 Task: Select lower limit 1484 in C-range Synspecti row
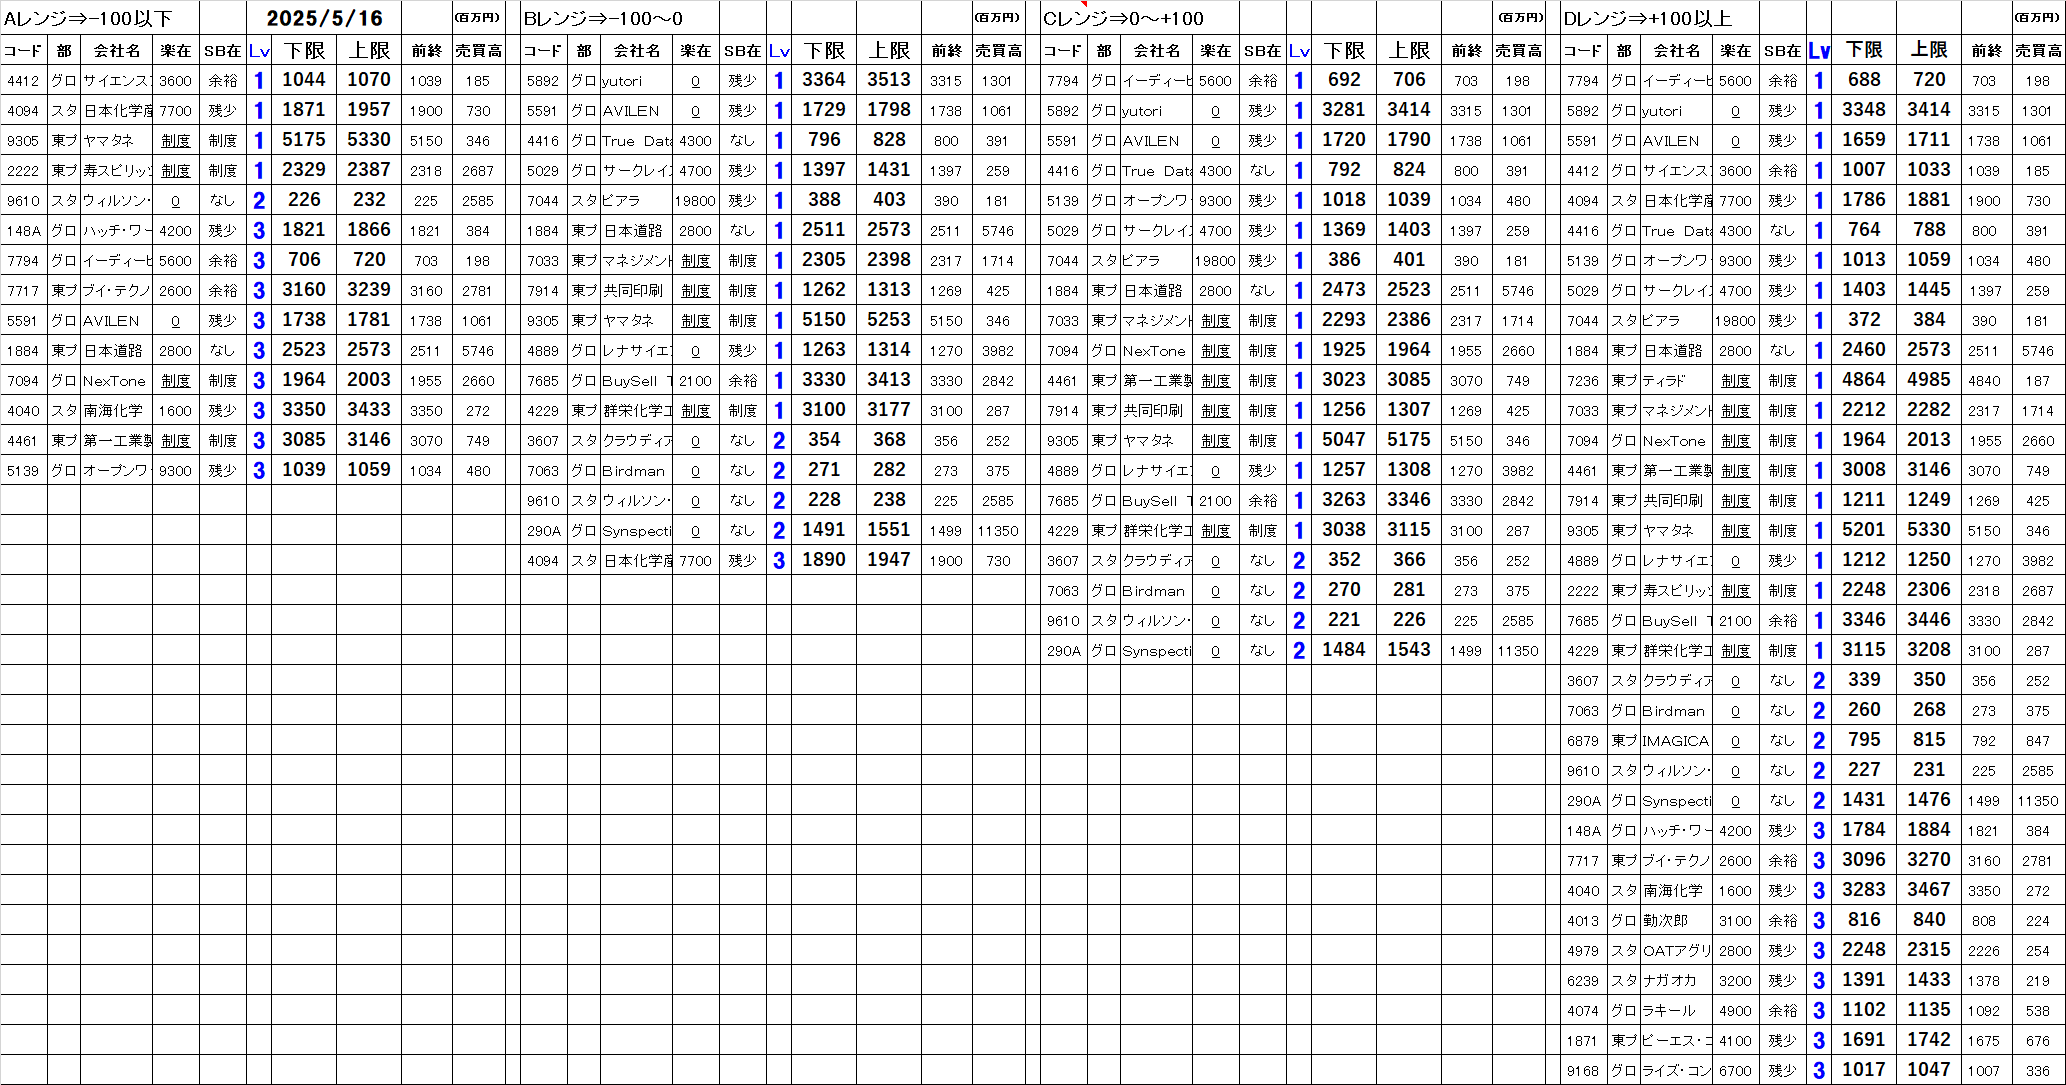[1344, 650]
